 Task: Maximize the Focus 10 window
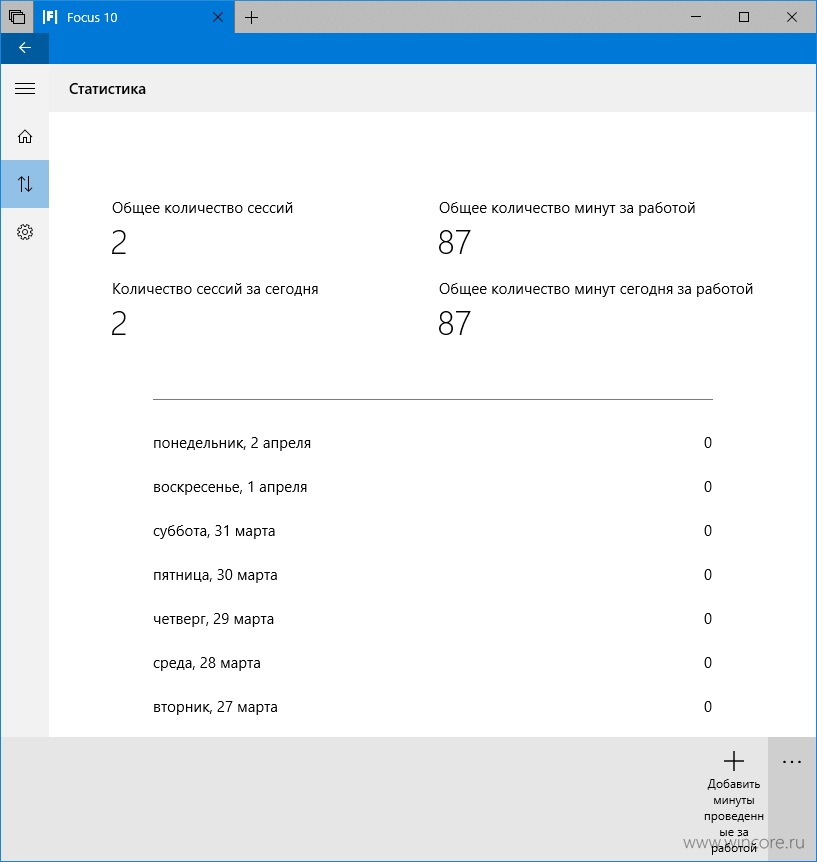[x=744, y=17]
